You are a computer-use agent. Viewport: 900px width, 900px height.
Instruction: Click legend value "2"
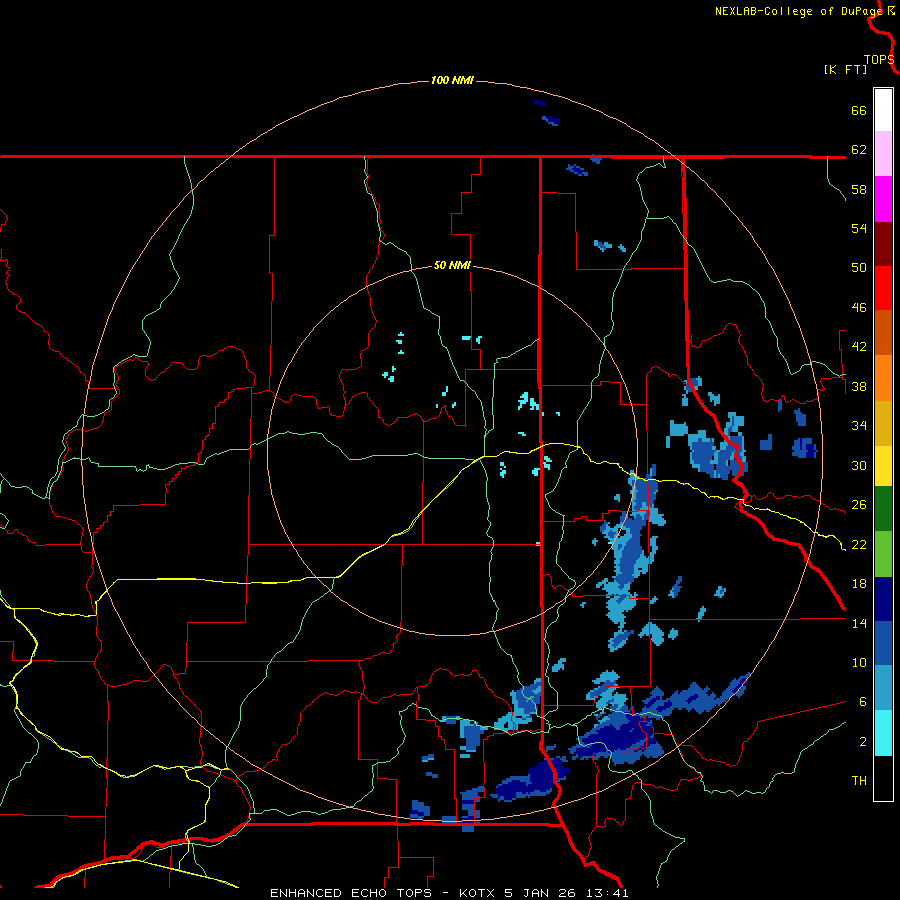pyautogui.click(x=862, y=742)
